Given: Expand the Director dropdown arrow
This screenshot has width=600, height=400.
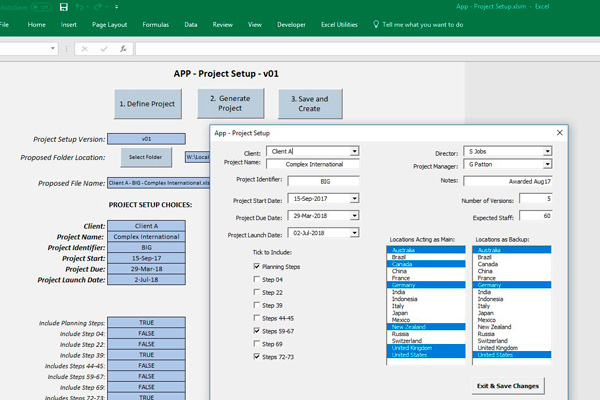Looking at the screenshot, I should click(548, 151).
